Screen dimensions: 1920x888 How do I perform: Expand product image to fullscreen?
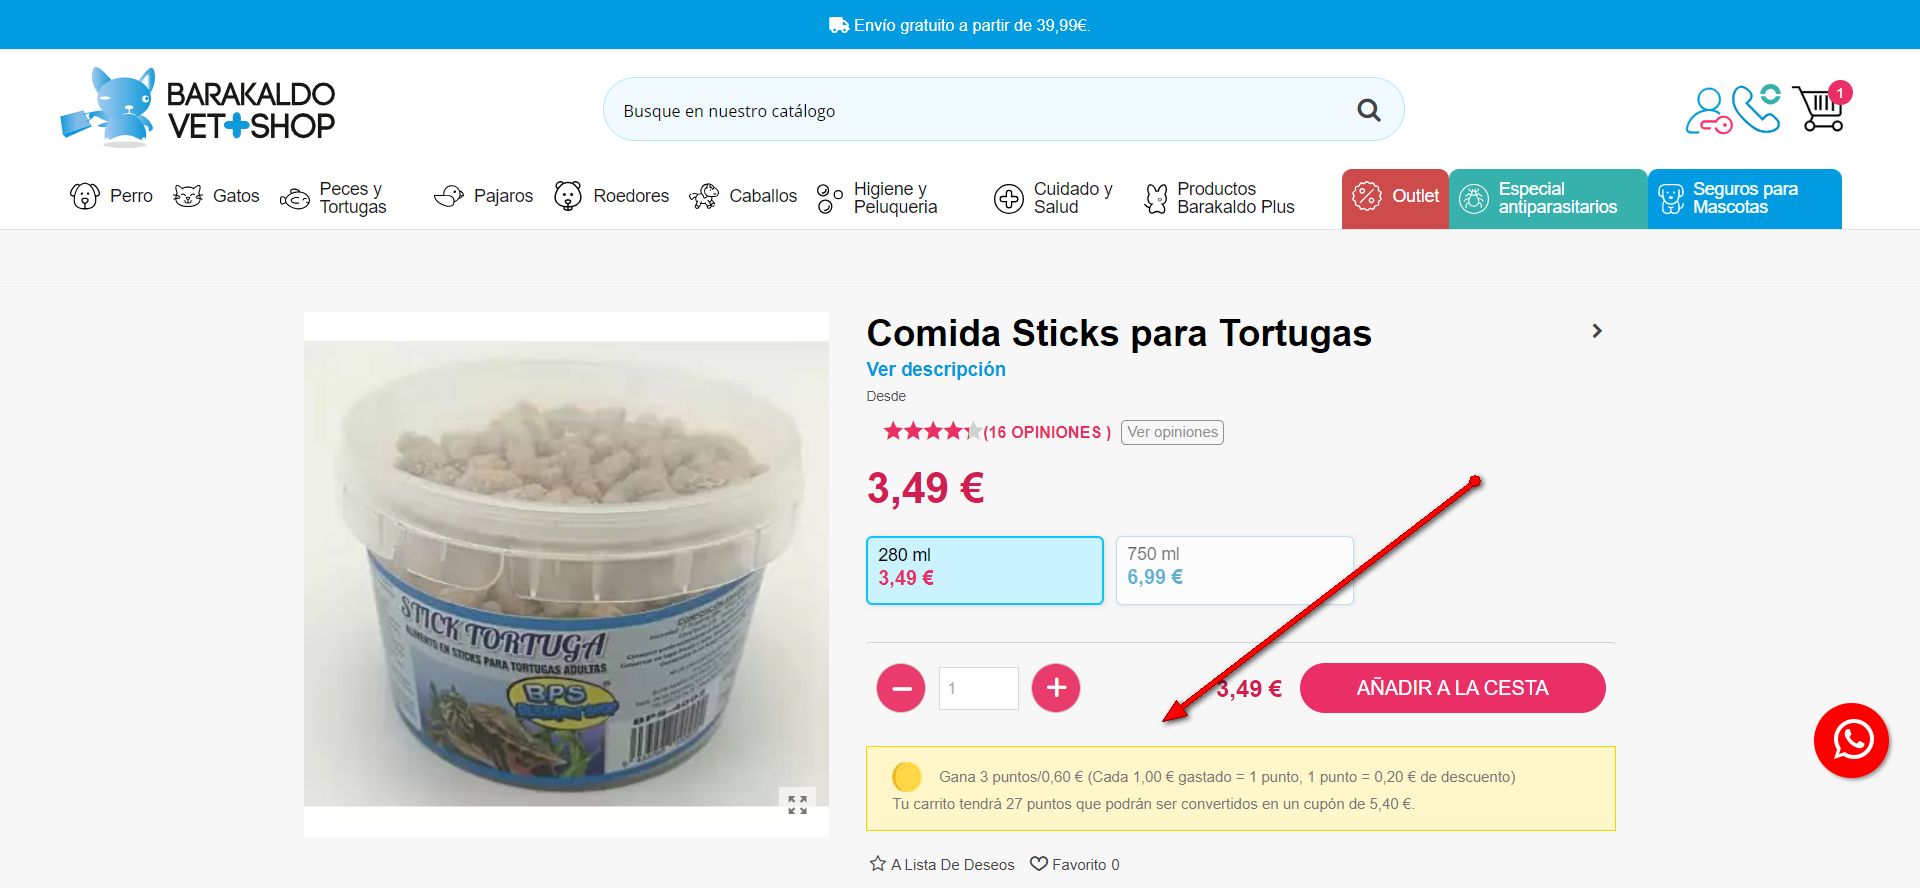(797, 805)
